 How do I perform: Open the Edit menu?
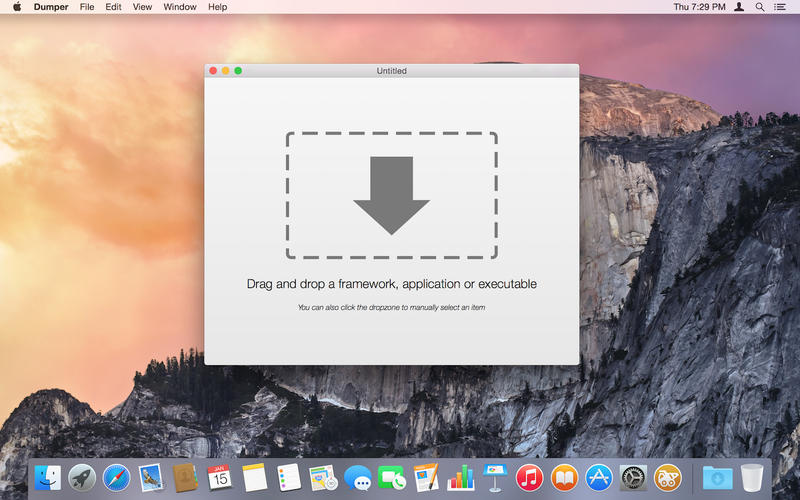[113, 7]
